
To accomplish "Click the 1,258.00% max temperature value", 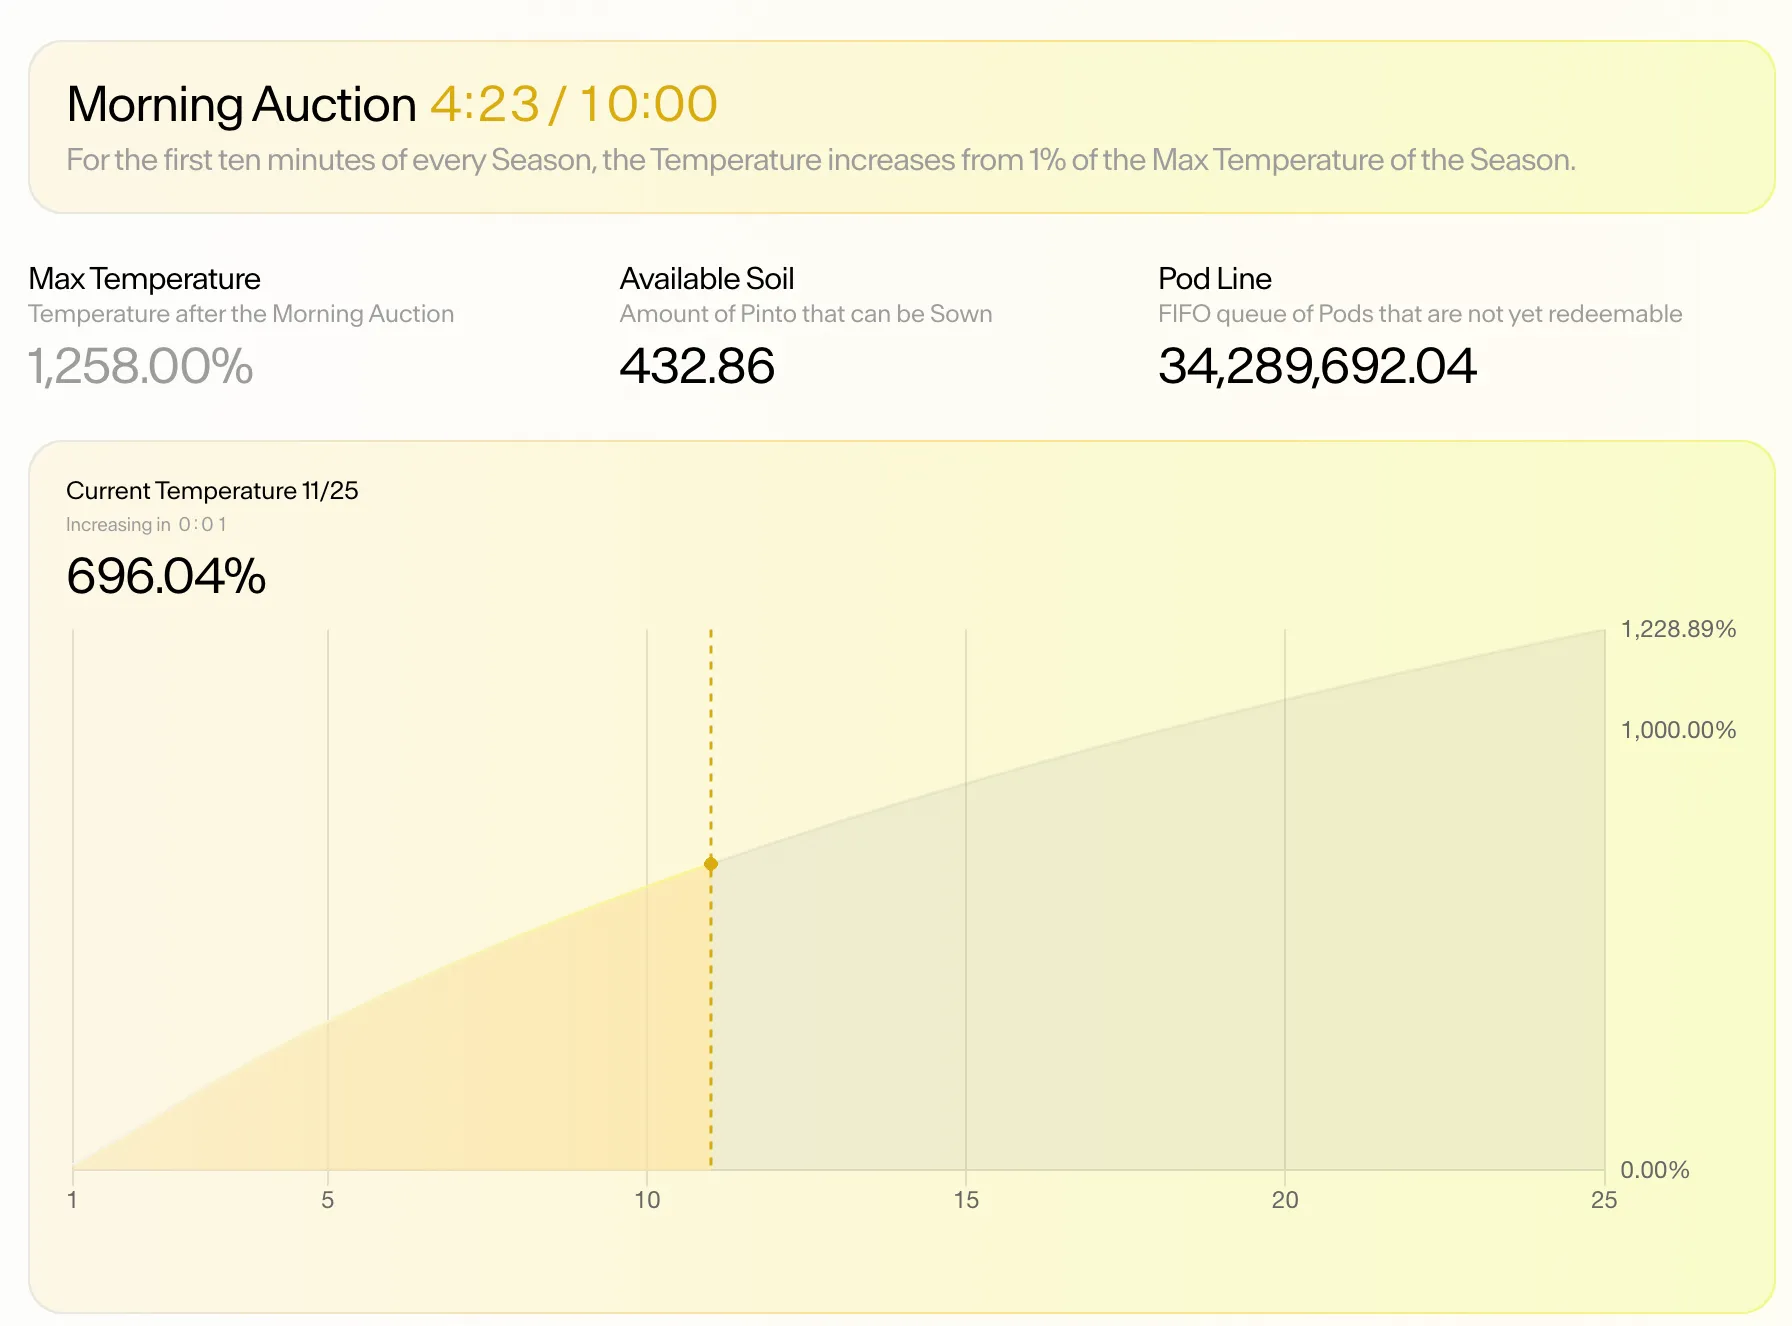I will point(141,365).
